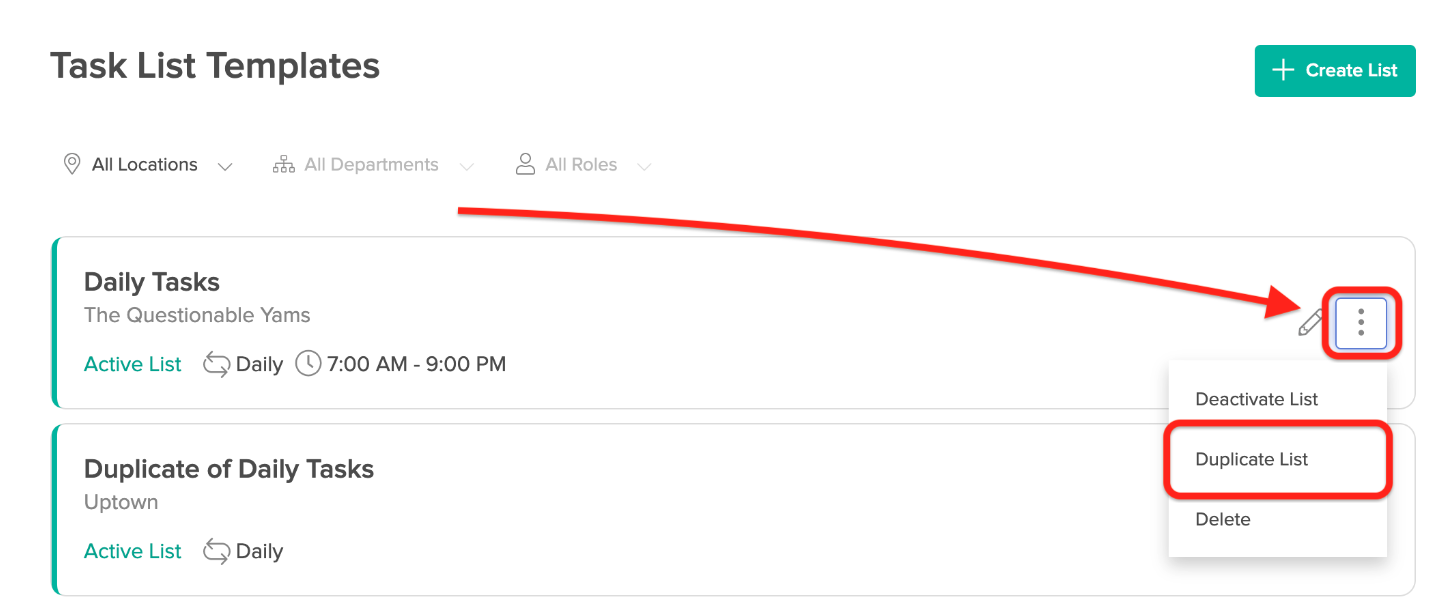
Task: Click Active List status under Uptown
Action: click(133, 551)
